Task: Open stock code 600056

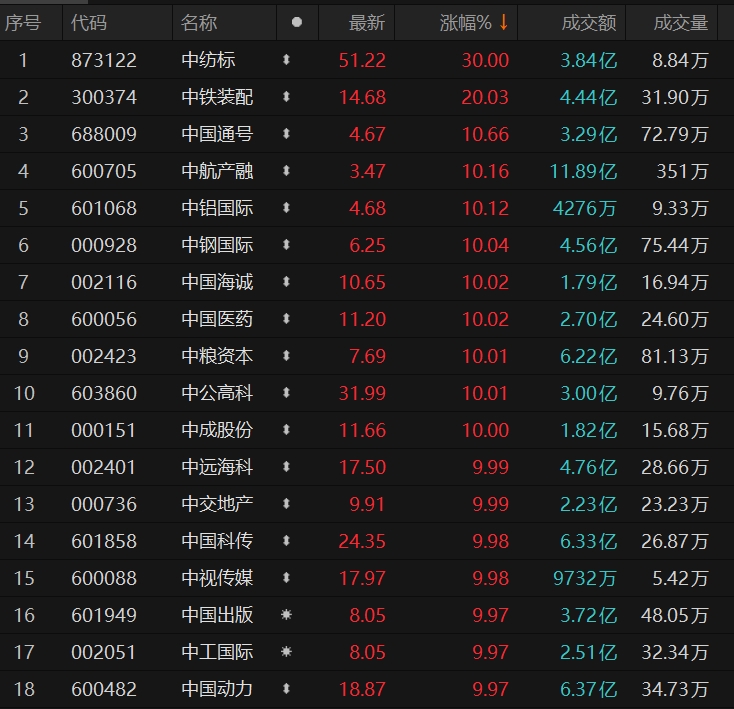Action: (x=104, y=319)
